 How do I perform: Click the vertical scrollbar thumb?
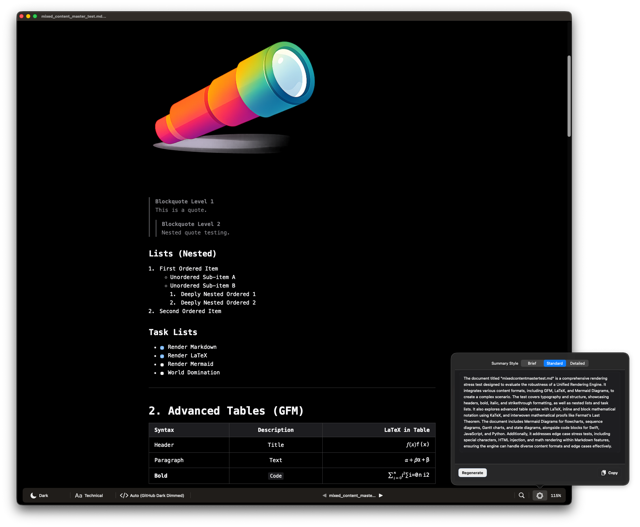point(569,96)
